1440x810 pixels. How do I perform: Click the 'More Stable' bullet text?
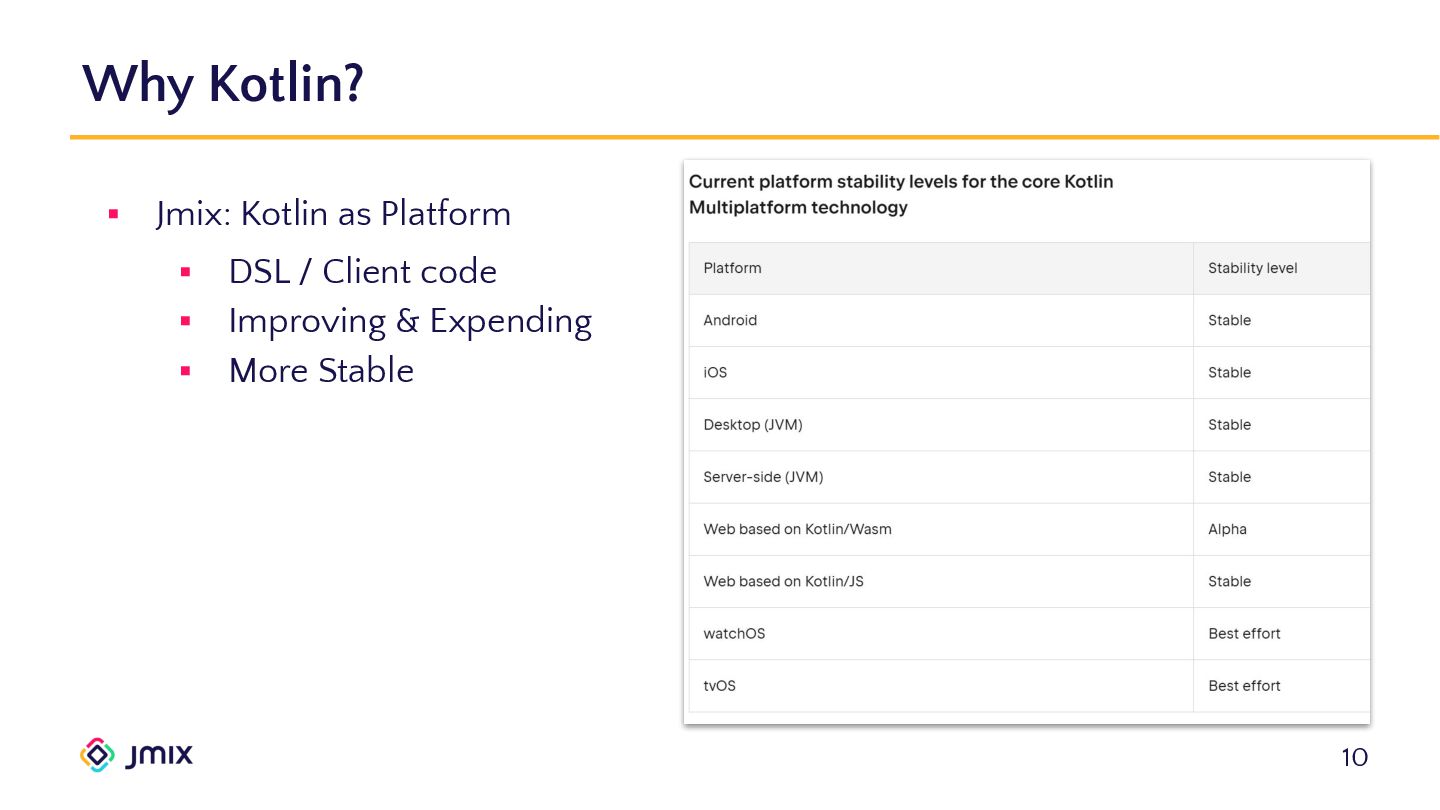(x=321, y=371)
